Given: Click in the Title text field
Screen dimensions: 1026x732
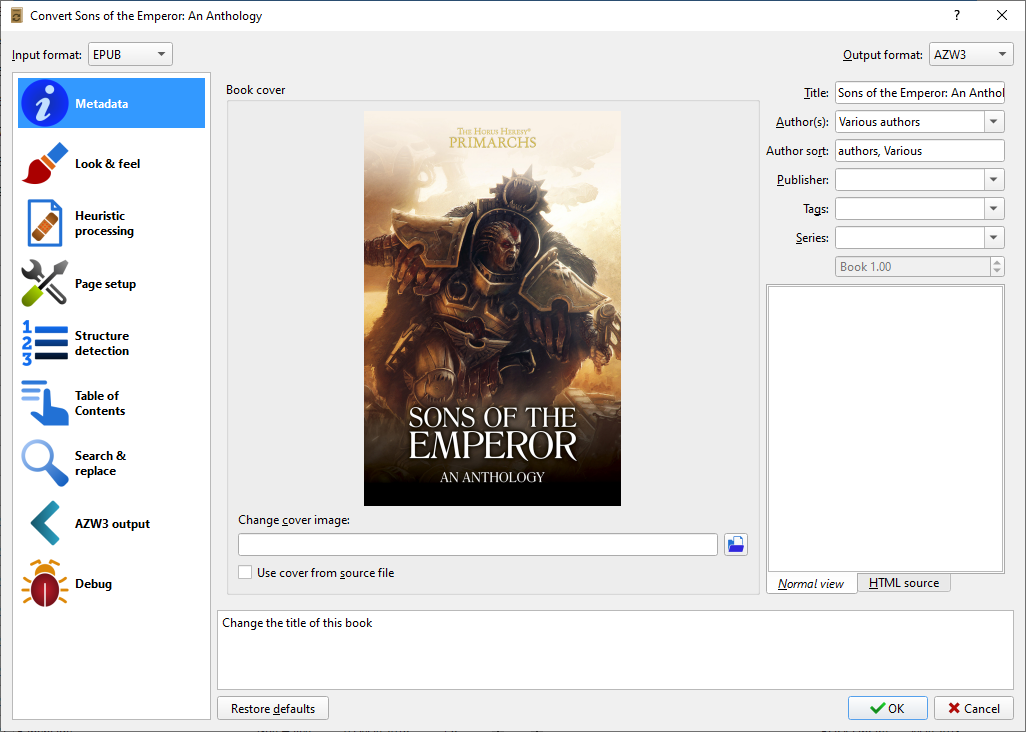Looking at the screenshot, I should (919, 93).
